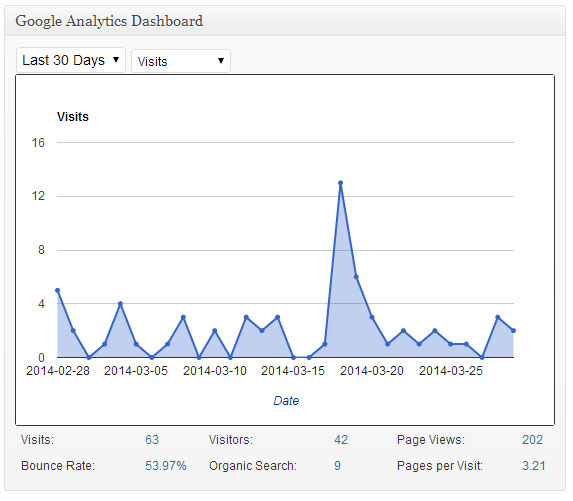Image resolution: width=573 pixels, height=501 pixels.
Task: Click the Organic Search: label
Action: pyautogui.click(x=253, y=466)
